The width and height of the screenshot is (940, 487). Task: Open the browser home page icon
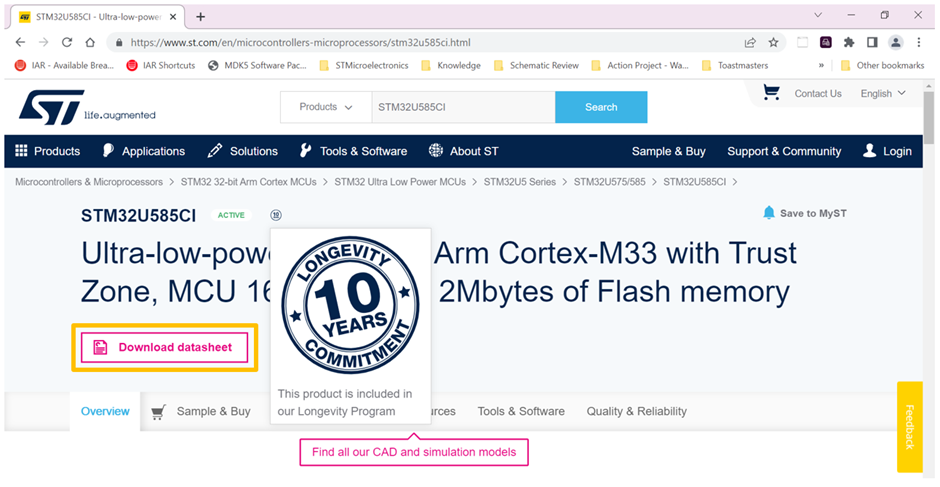tap(90, 43)
